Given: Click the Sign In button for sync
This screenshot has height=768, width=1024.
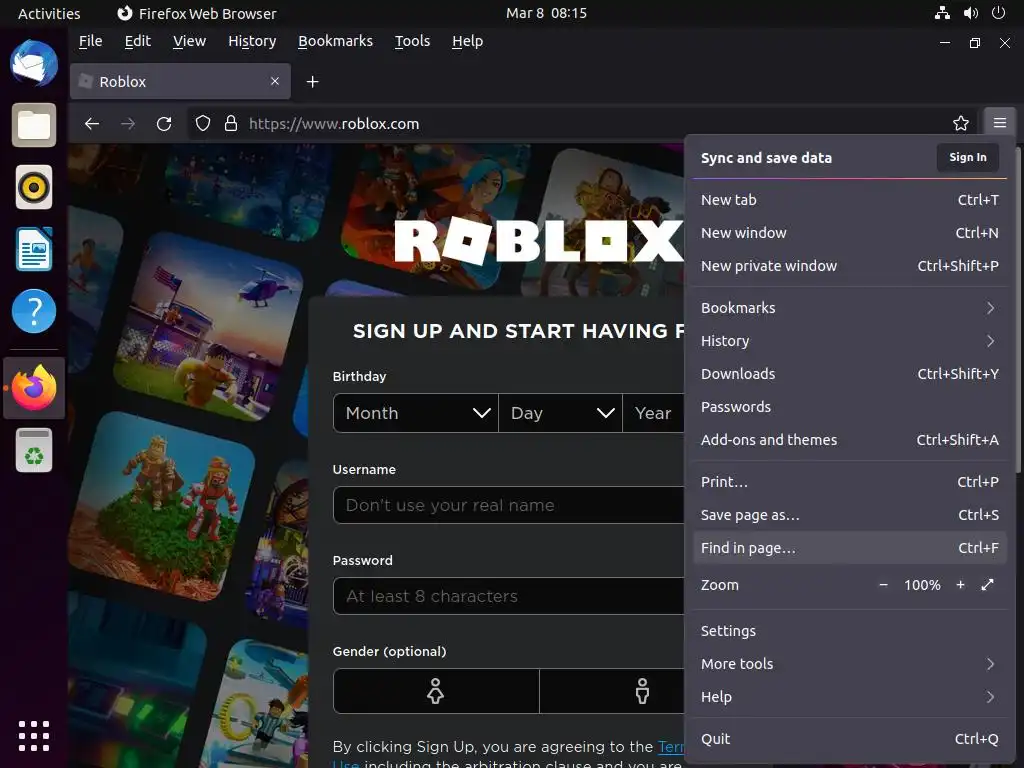Looking at the screenshot, I should (967, 157).
